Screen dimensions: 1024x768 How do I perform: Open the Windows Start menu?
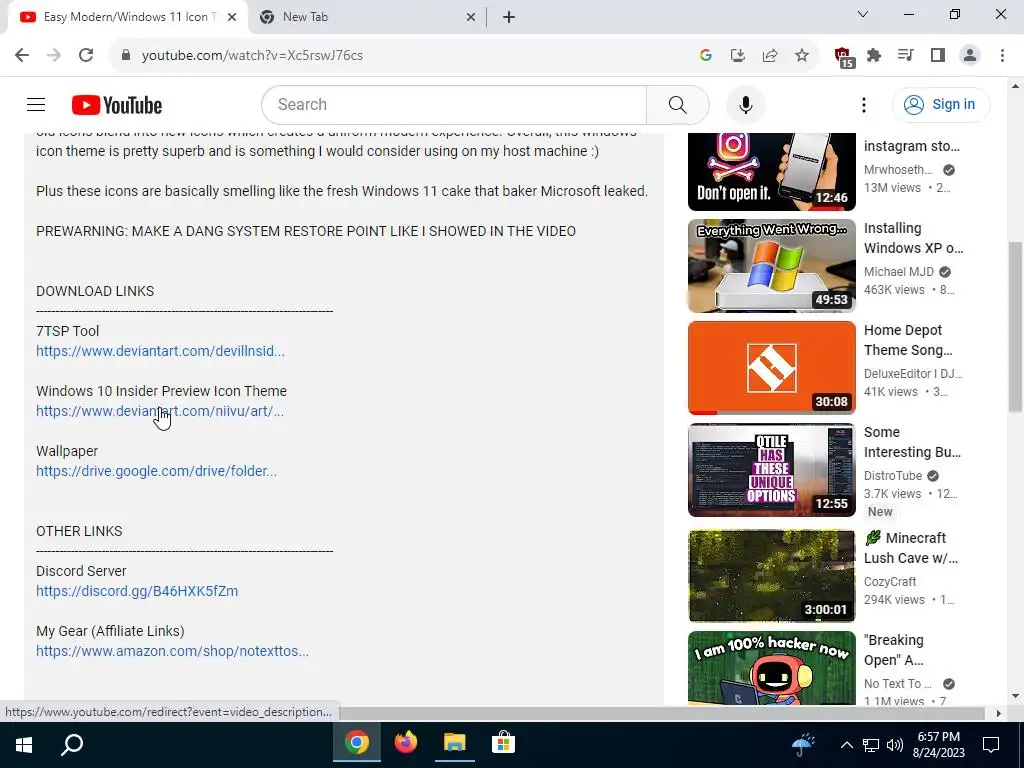pyautogui.click(x=24, y=744)
